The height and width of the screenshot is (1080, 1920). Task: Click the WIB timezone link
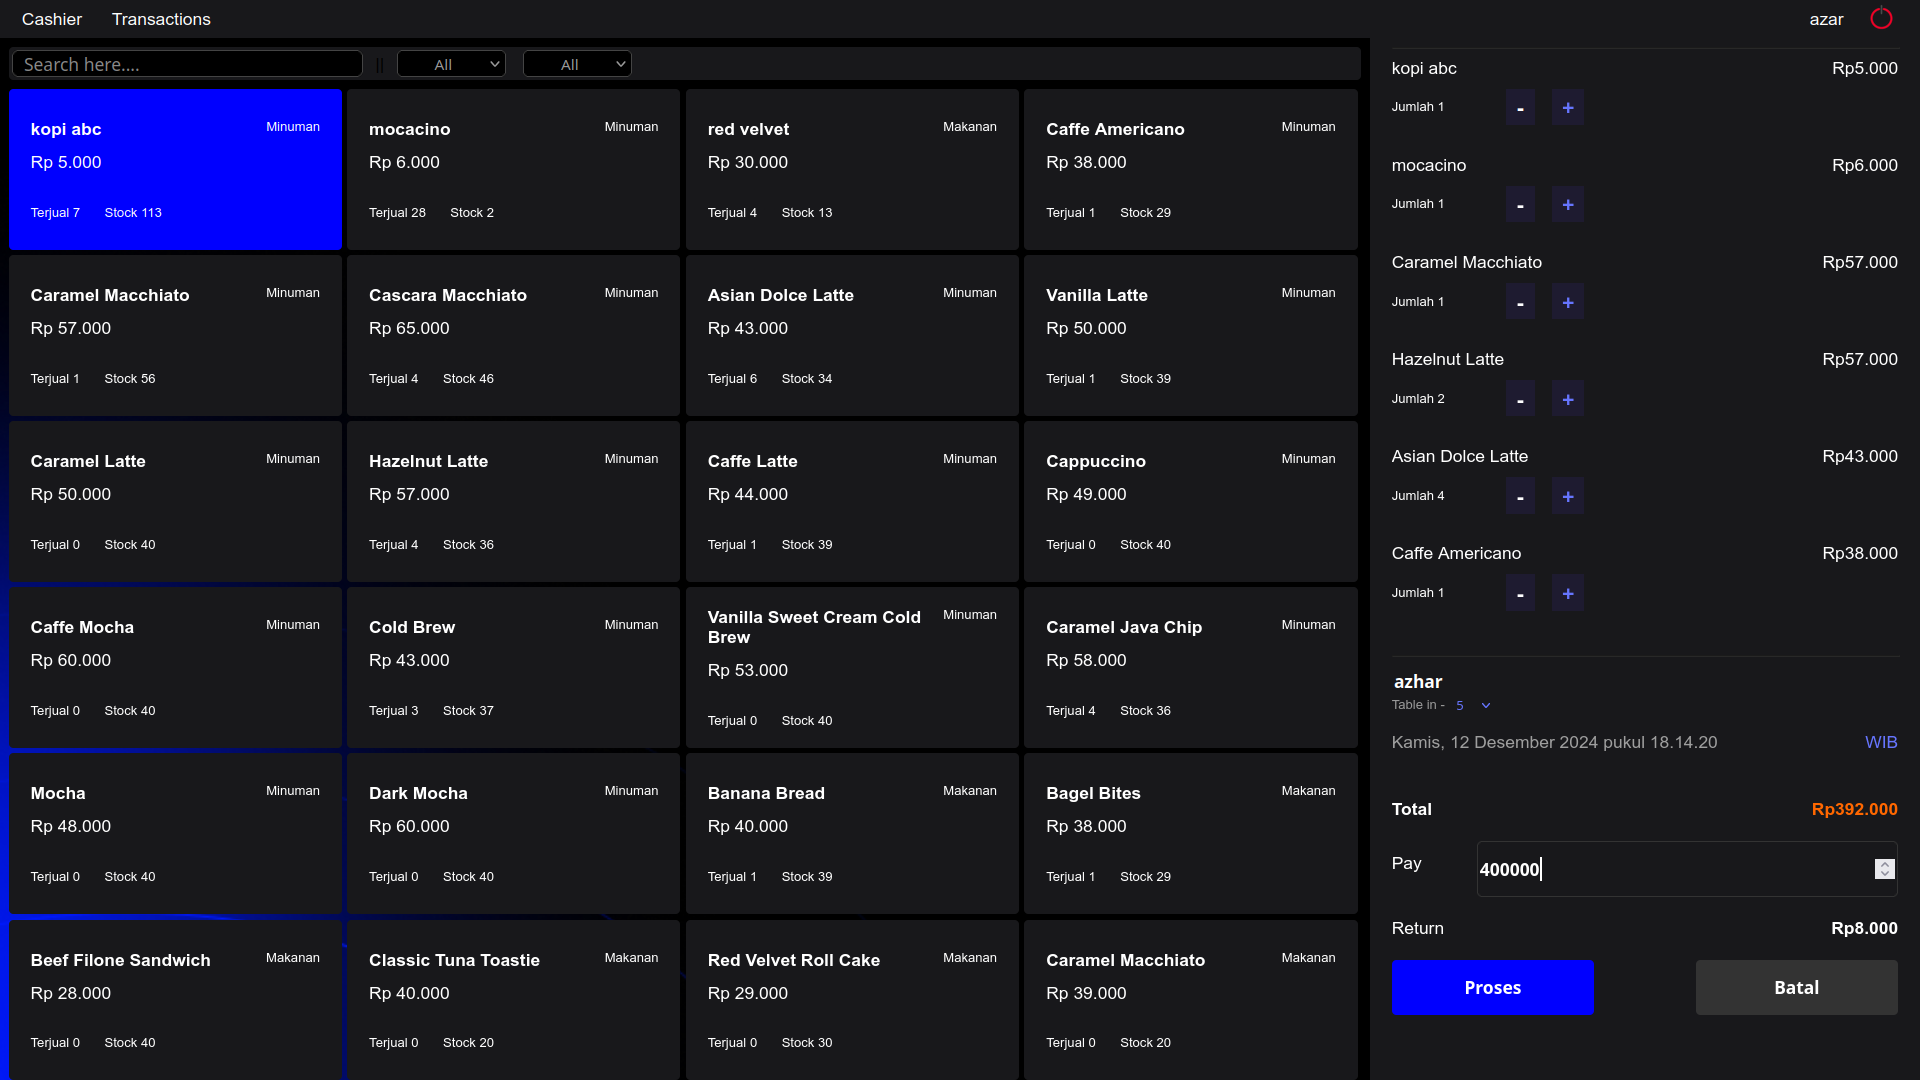coord(1880,742)
